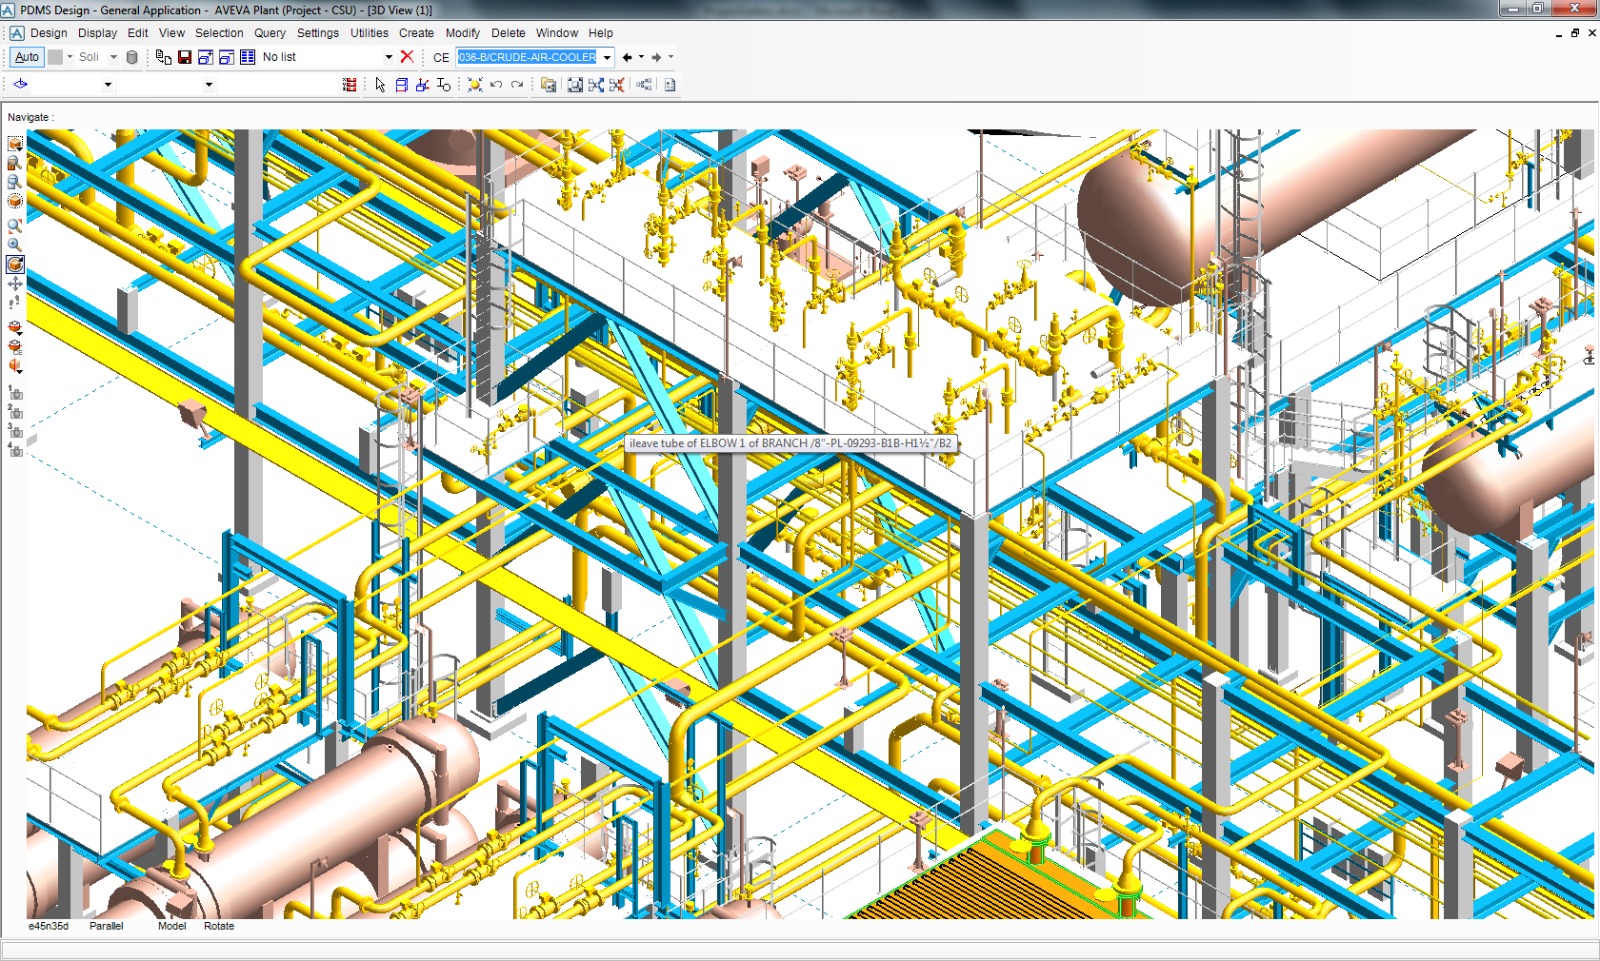Expand the CE element name dropdown
Screen dimensions: 1600x961
pos(608,57)
